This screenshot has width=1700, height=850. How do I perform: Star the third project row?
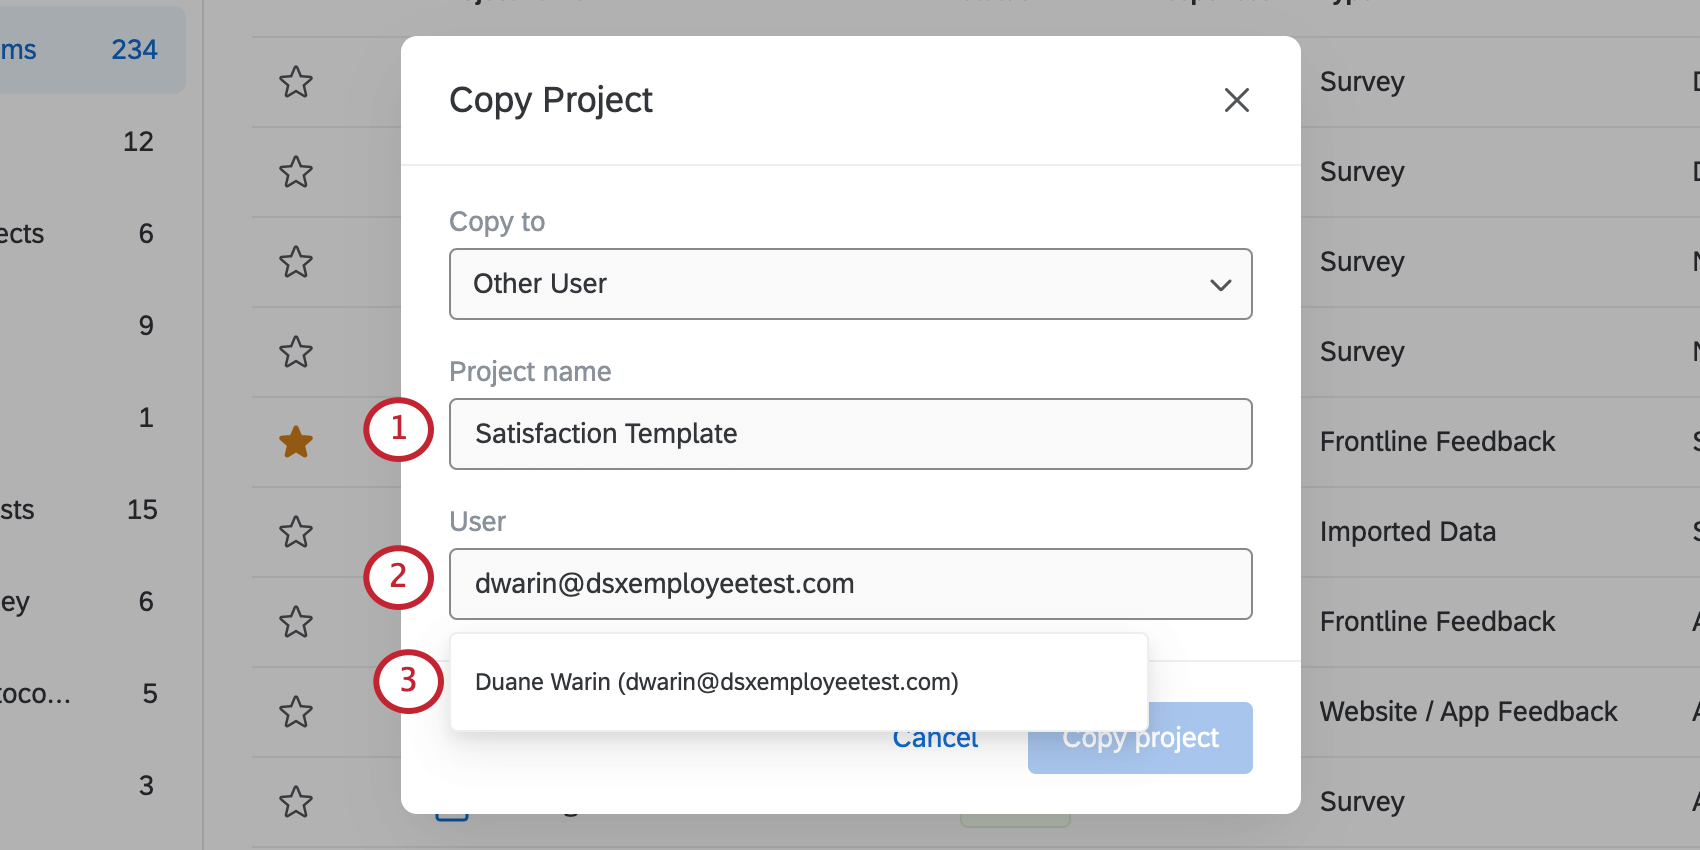pos(296,262)
